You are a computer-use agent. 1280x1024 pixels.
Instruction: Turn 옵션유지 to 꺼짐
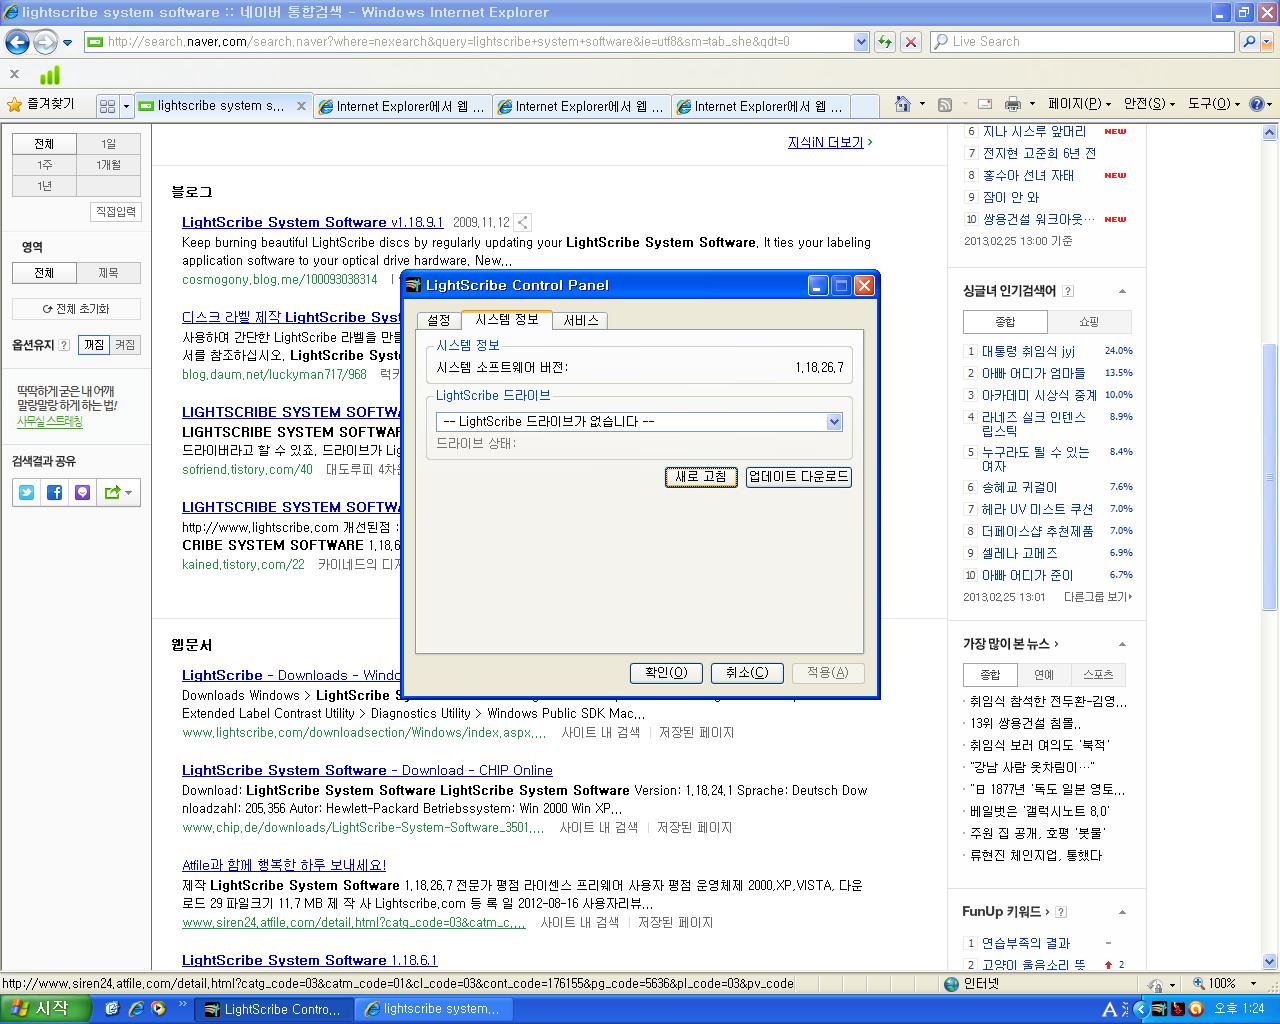94,345
